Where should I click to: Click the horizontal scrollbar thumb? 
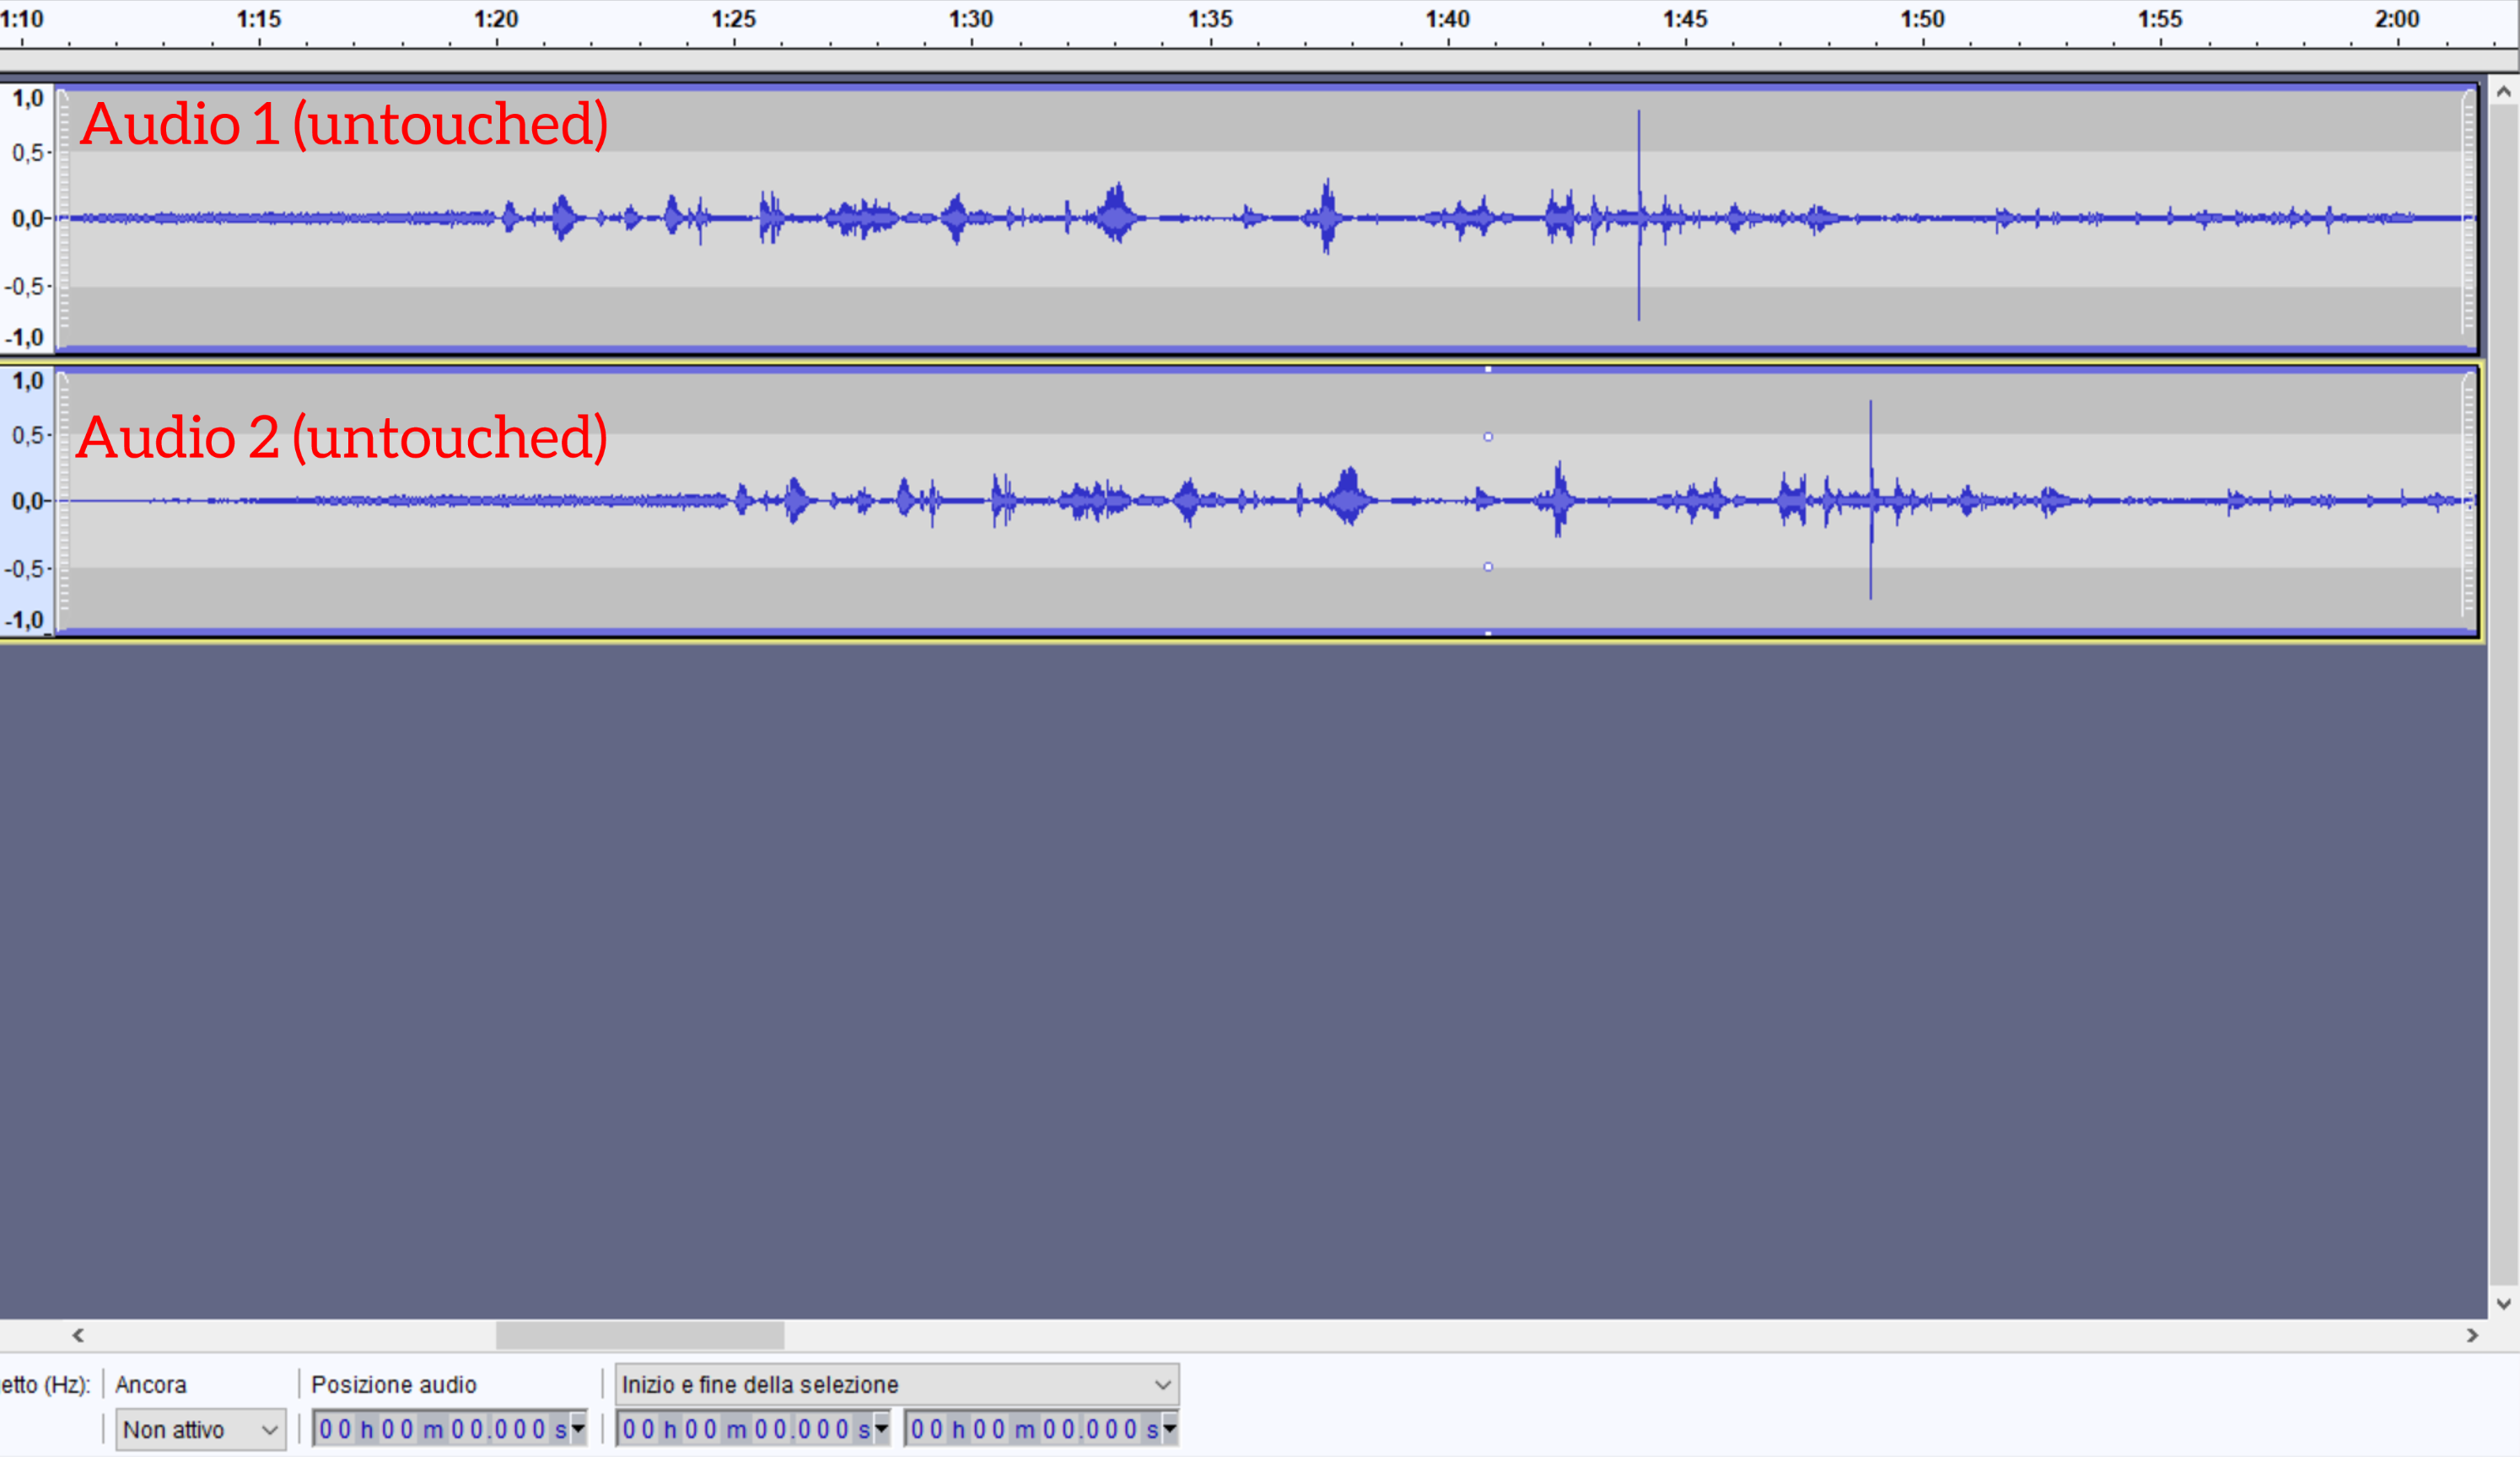(640, 1335)
